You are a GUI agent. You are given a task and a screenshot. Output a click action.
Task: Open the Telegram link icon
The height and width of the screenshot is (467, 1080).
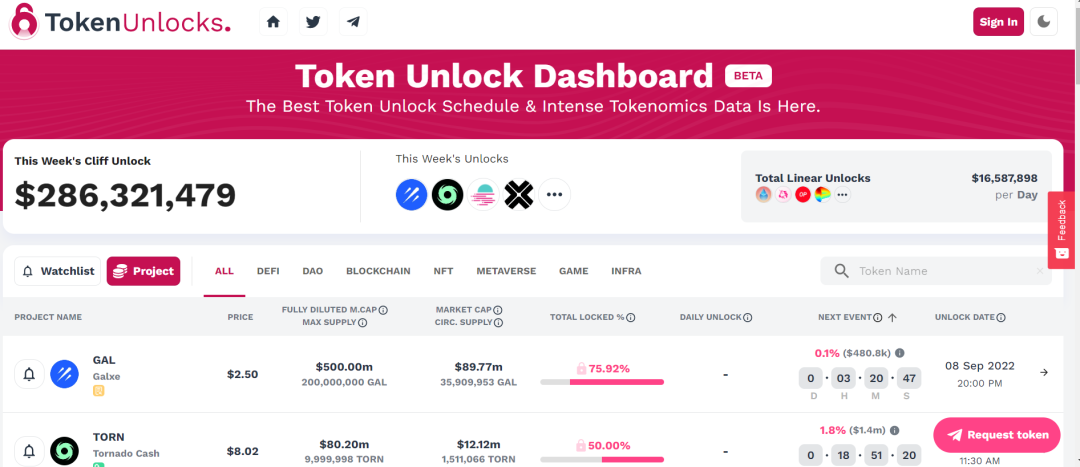click(352, 22)
